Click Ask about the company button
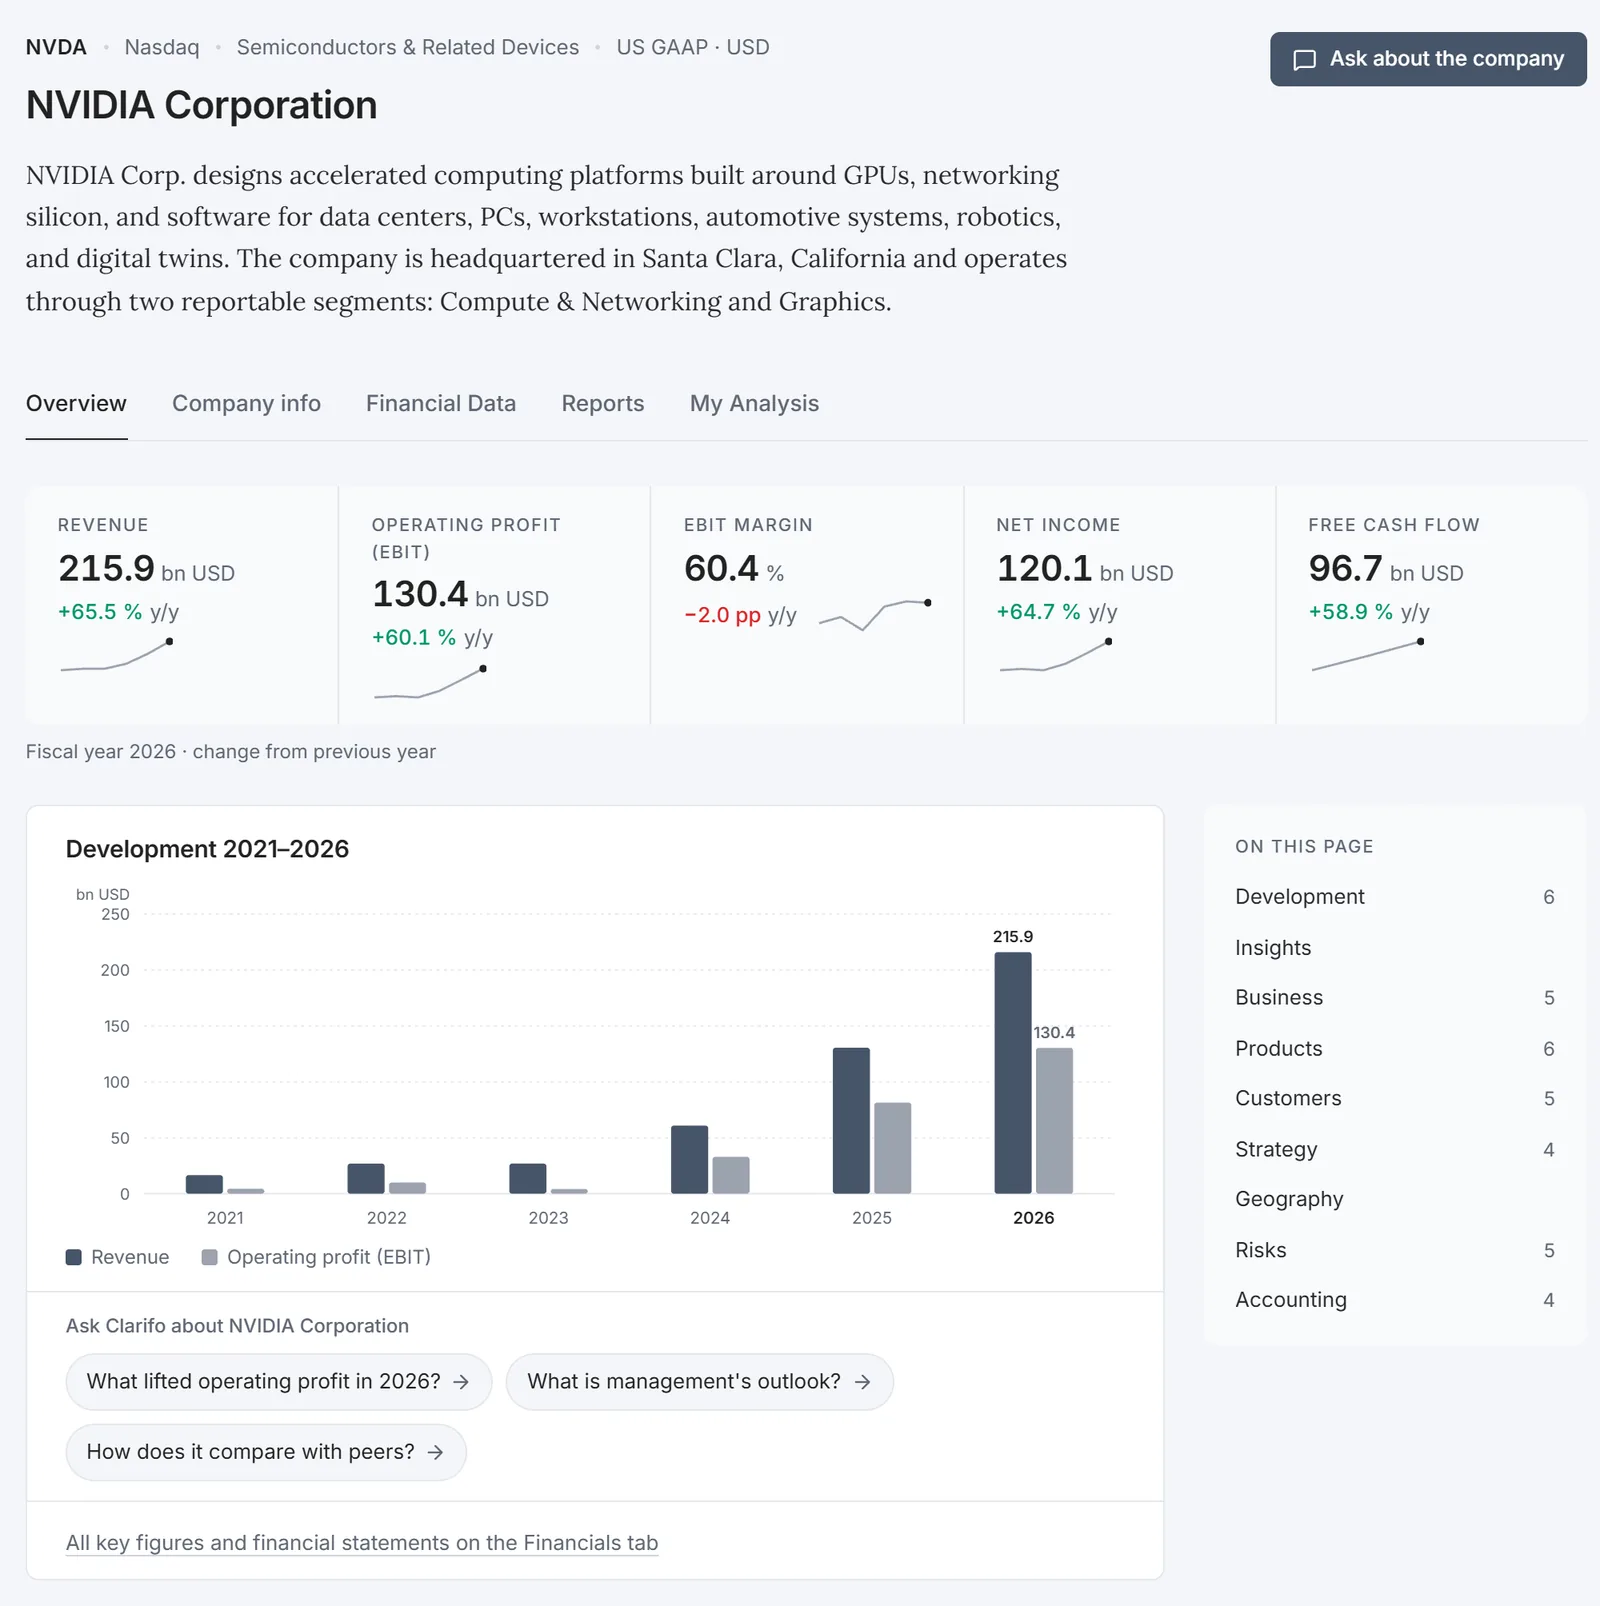This screenshot has height=1606, width=1600. click(x=1428, y=59)
